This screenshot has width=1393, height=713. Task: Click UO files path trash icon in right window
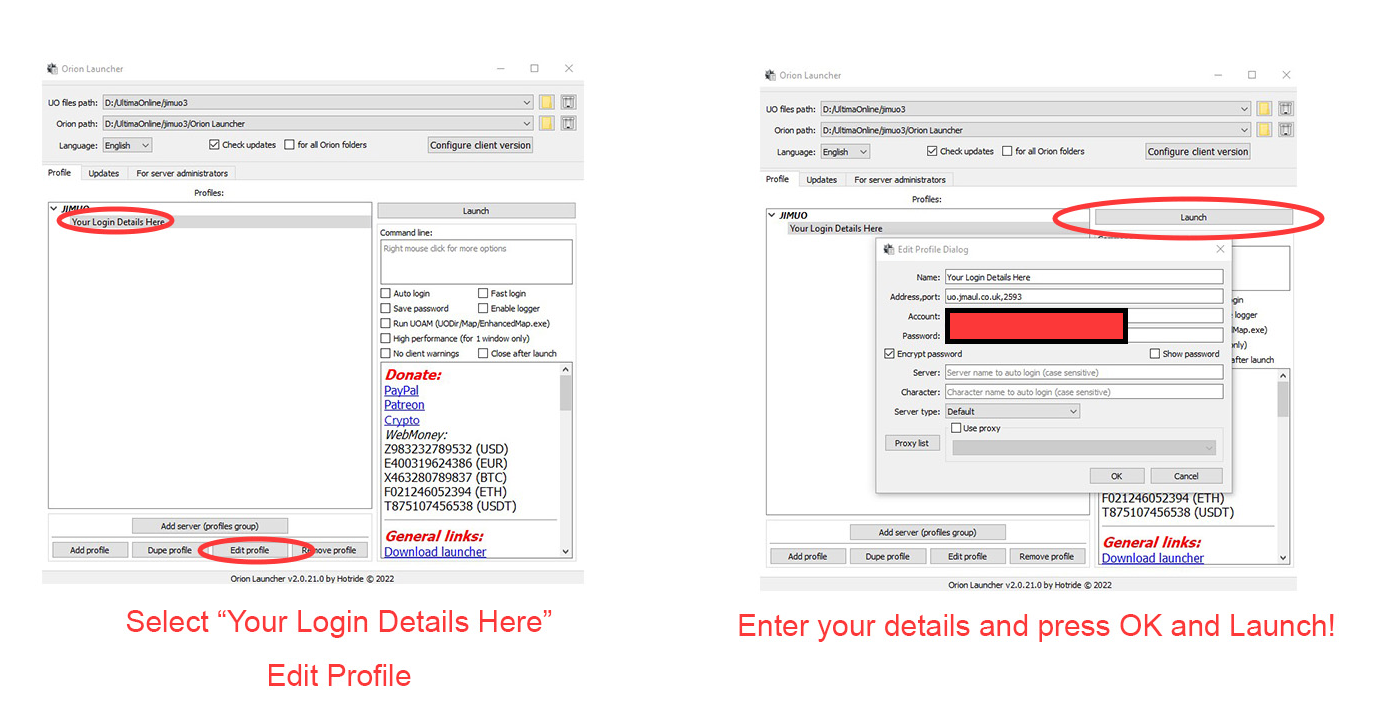[x=1286, y=109]
